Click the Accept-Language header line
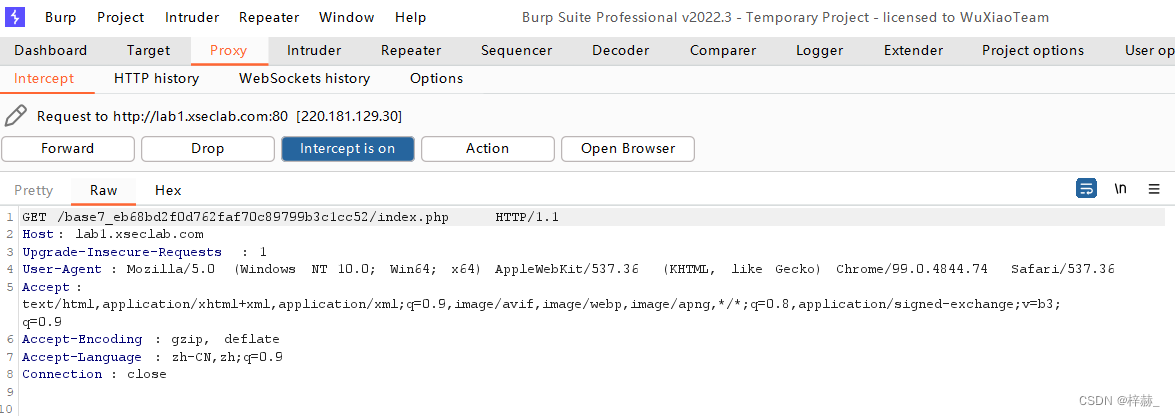 click(x=152, y=357)
